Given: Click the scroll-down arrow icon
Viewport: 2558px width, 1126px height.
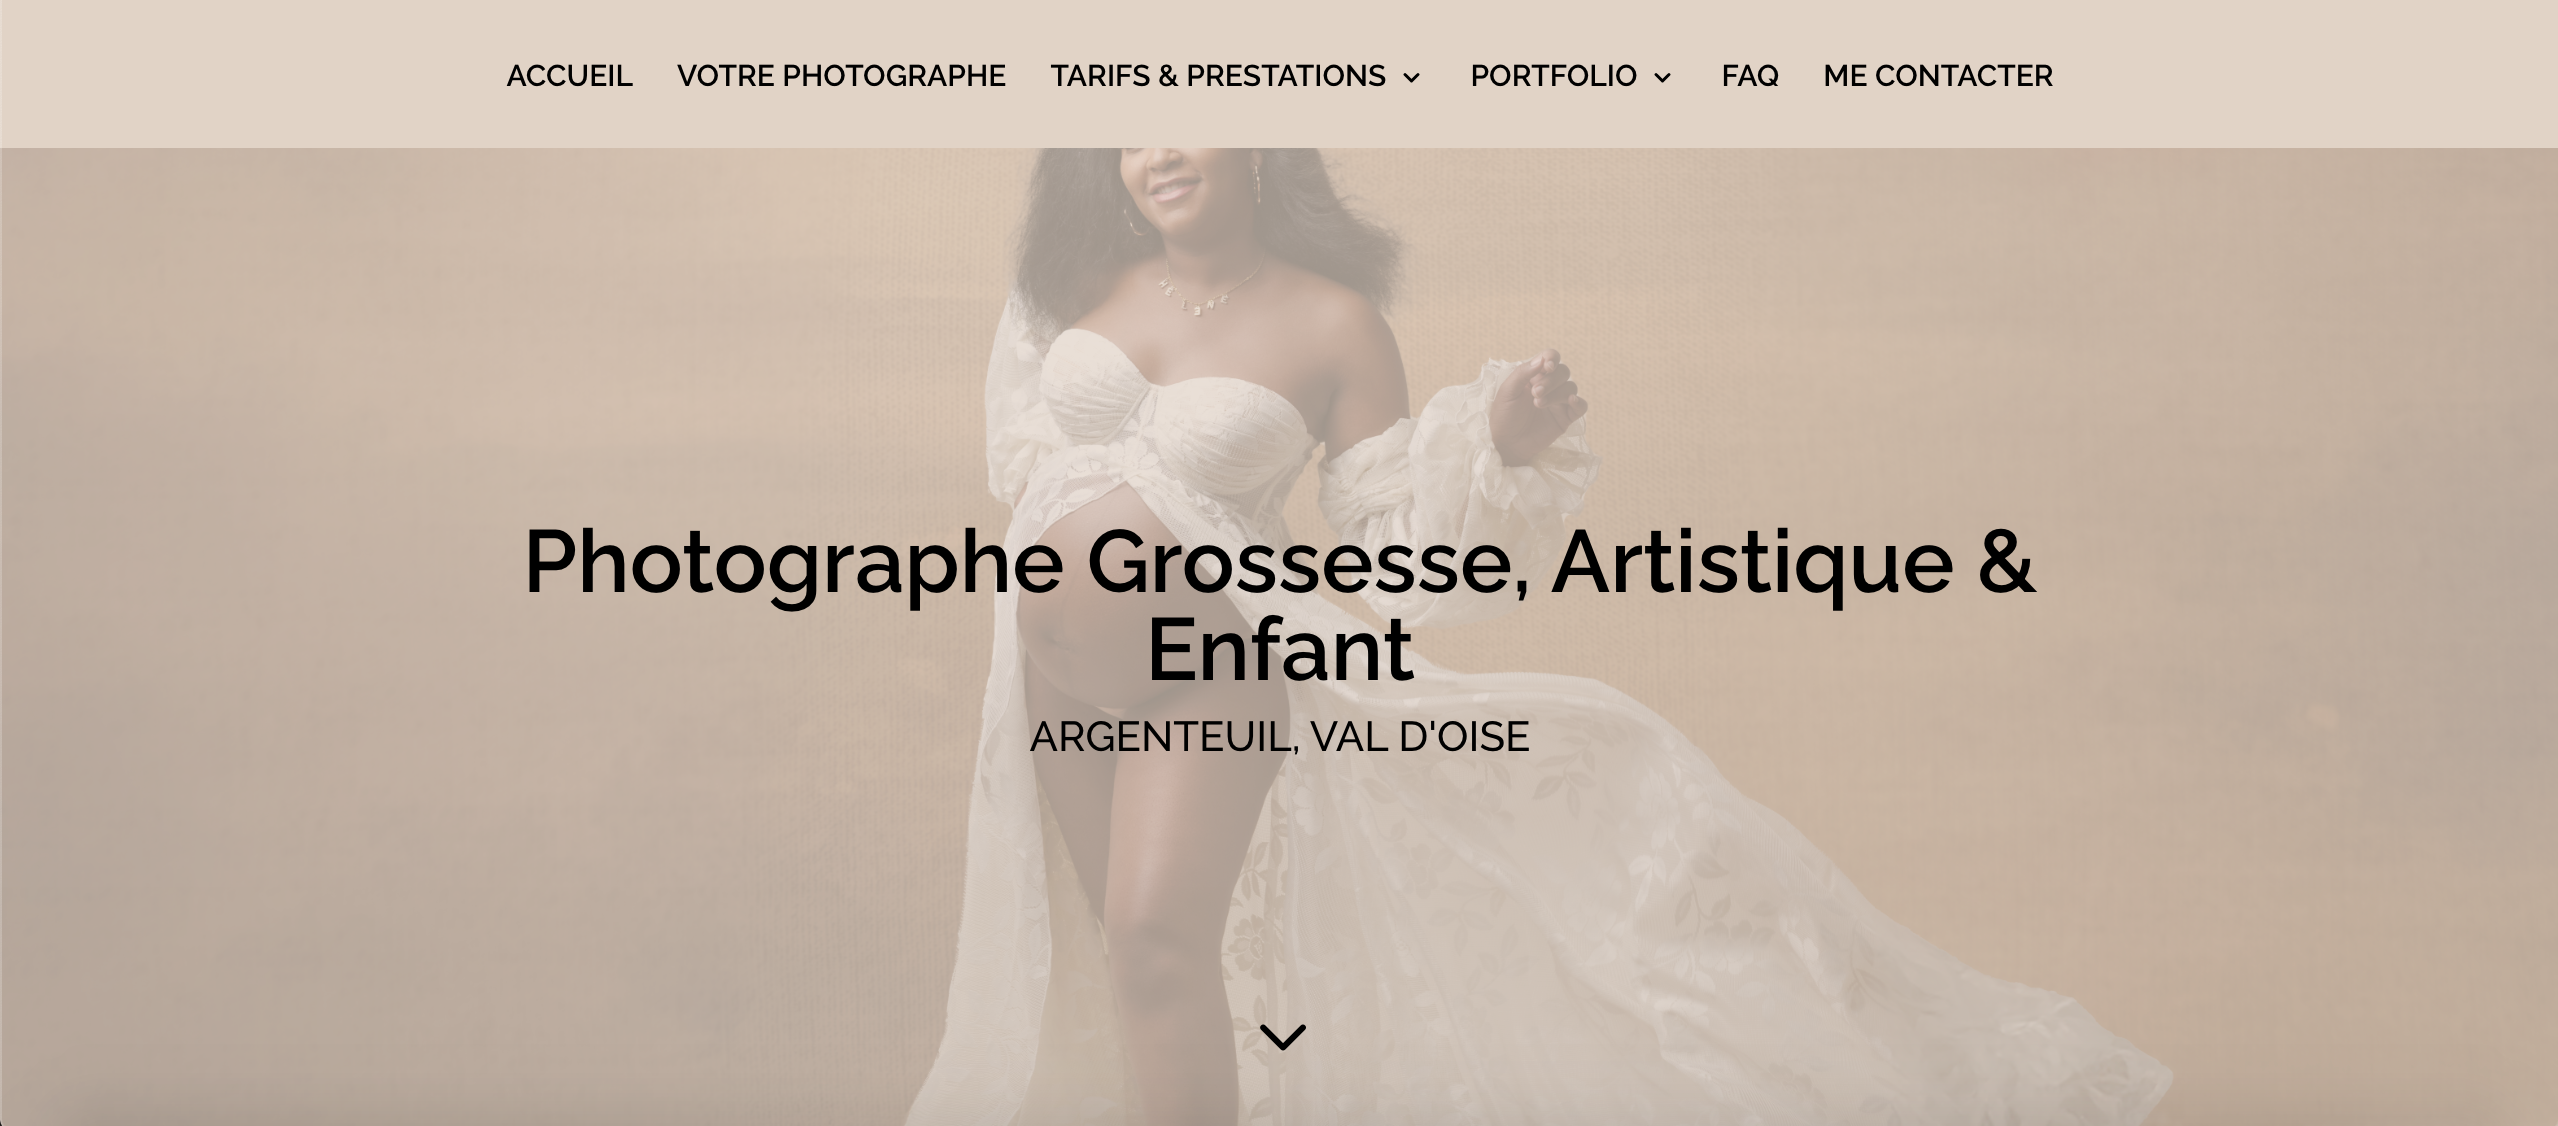Looking at the screenshot, I should click(x=1283, y=1037).
